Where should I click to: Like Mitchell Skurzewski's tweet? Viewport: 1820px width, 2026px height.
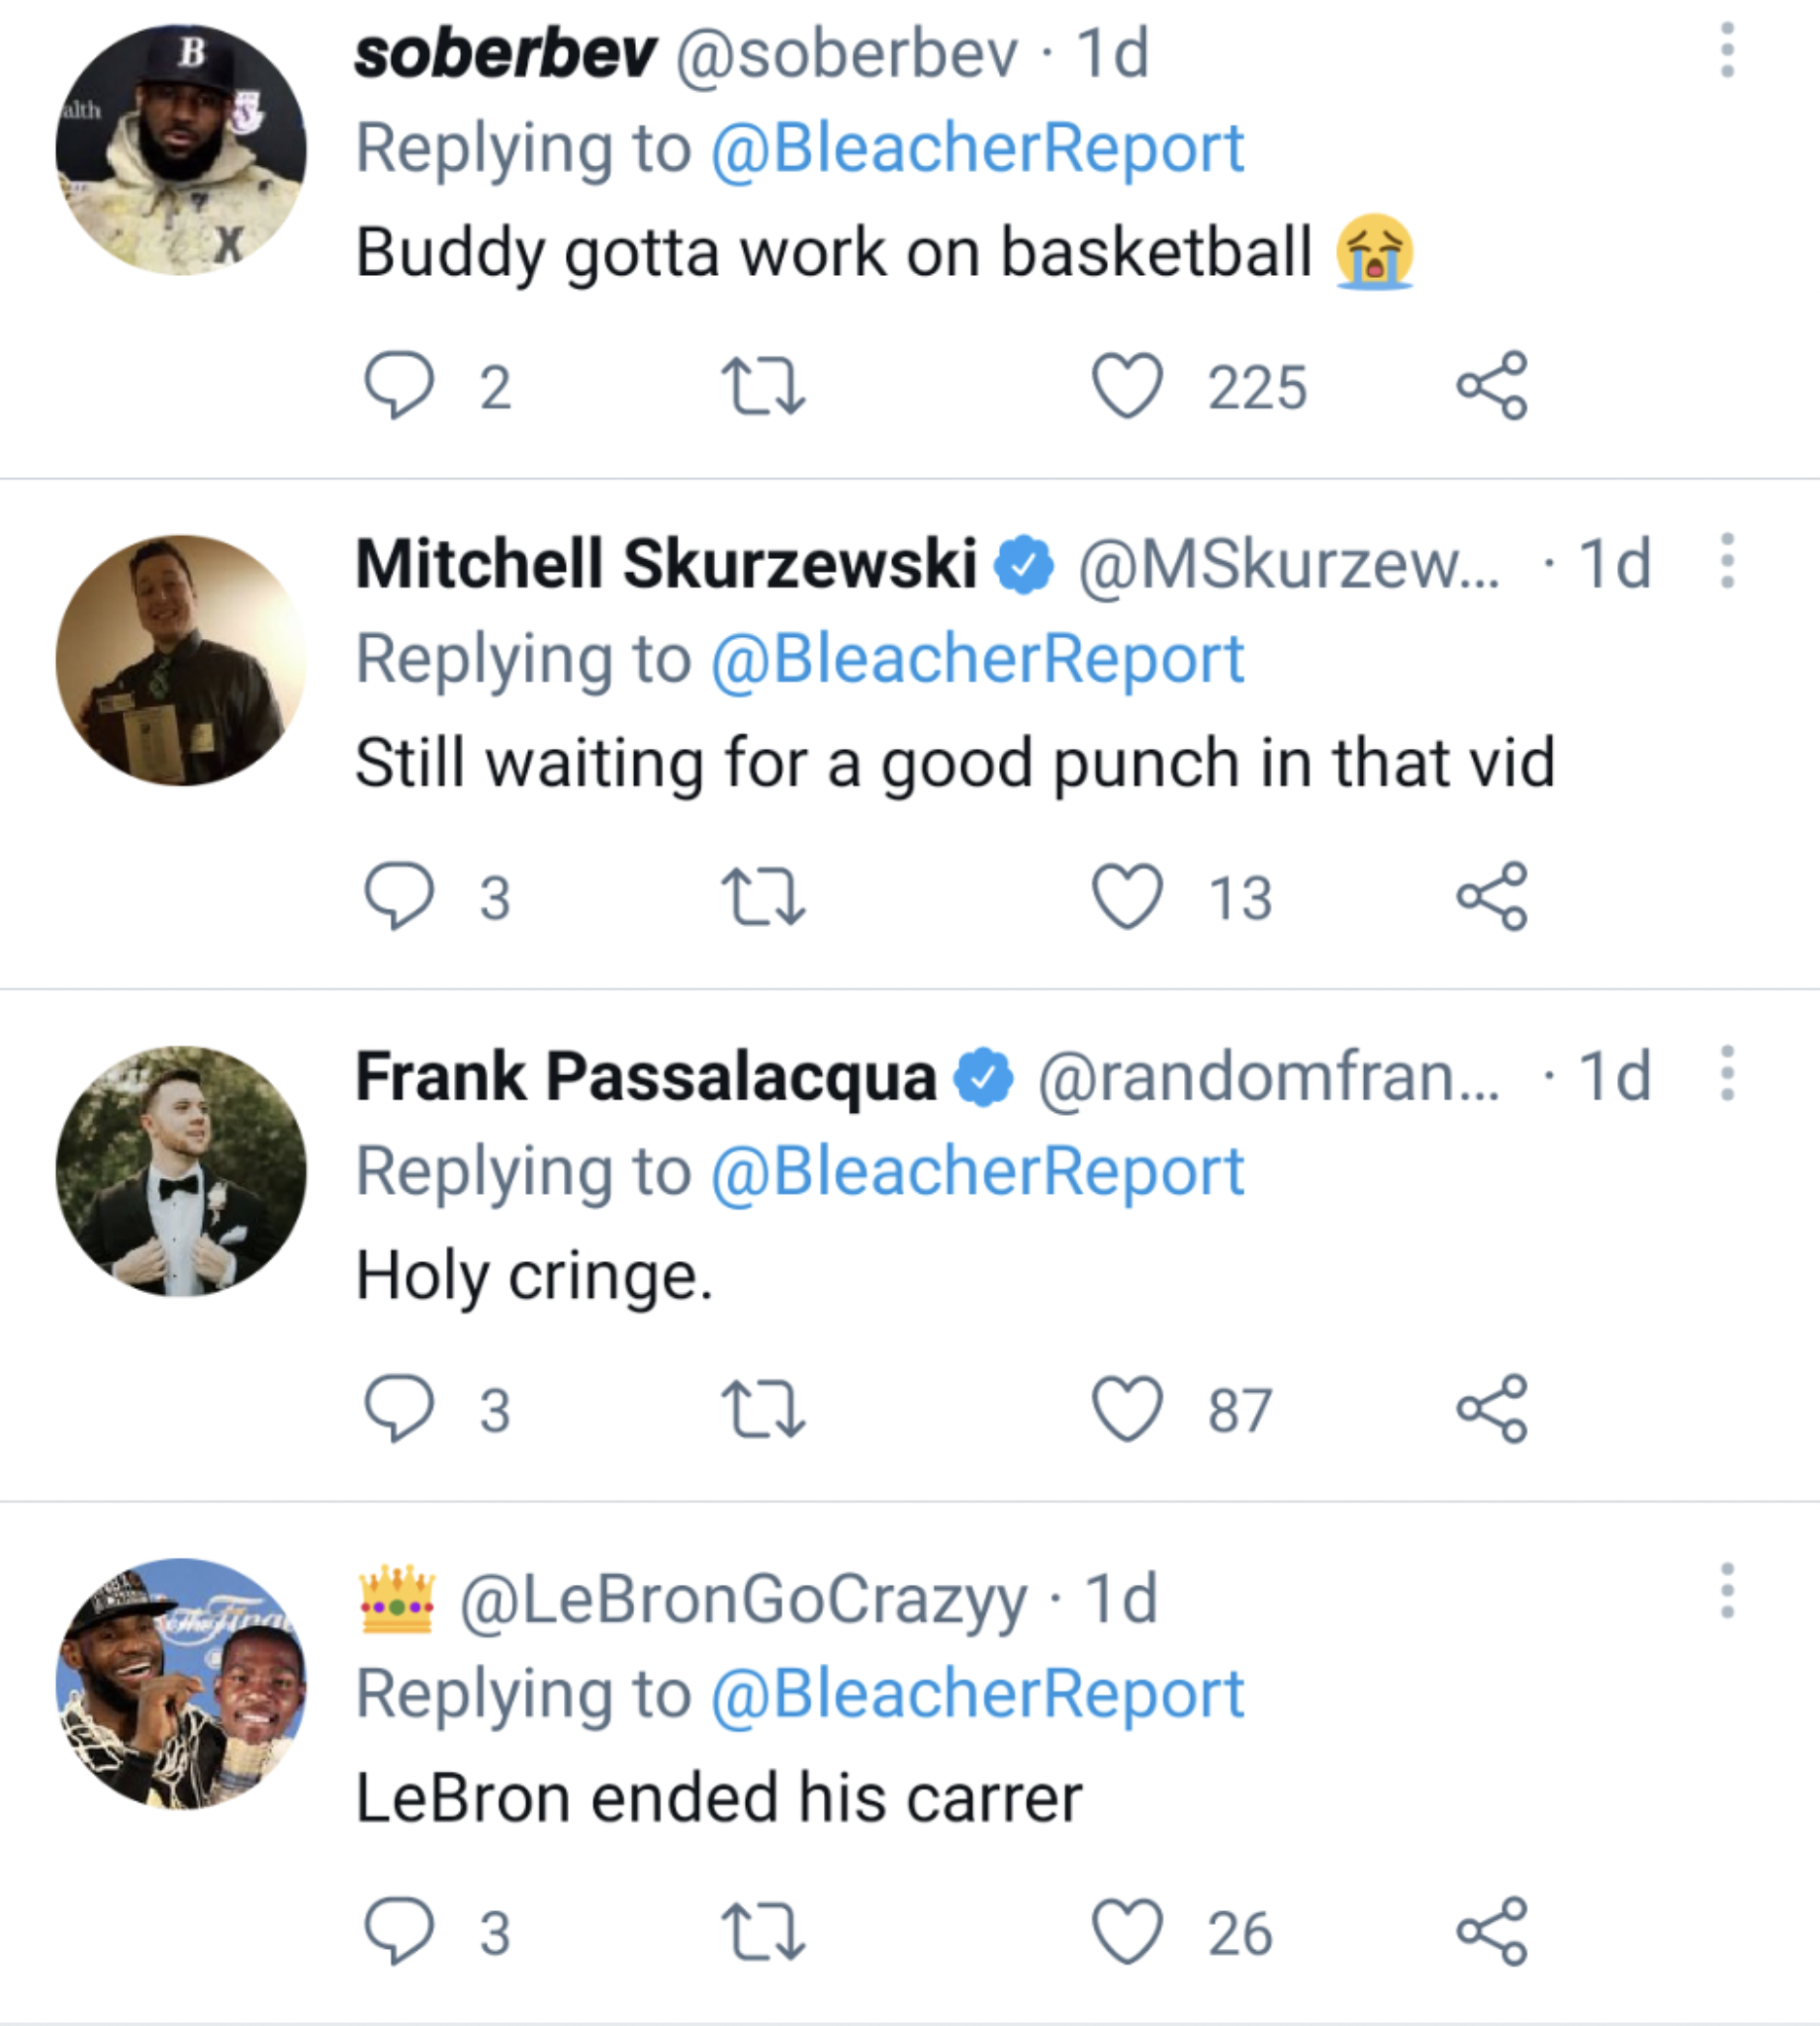coord(1127,896)
